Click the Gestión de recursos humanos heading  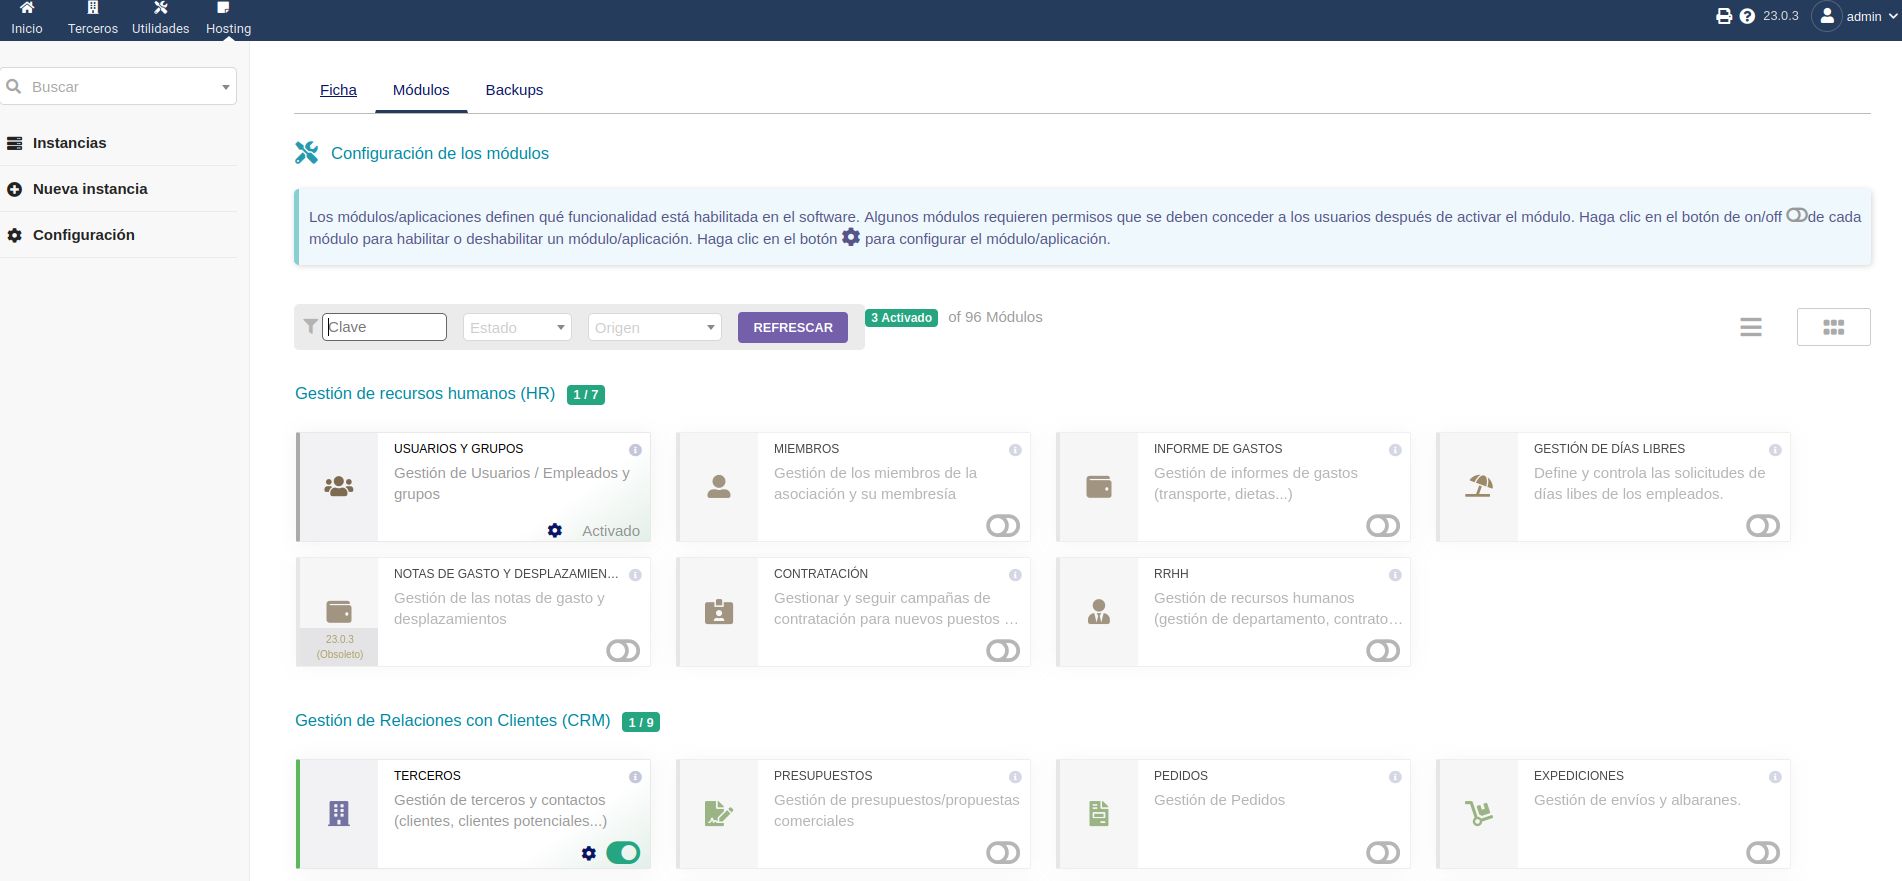point(425,394)
